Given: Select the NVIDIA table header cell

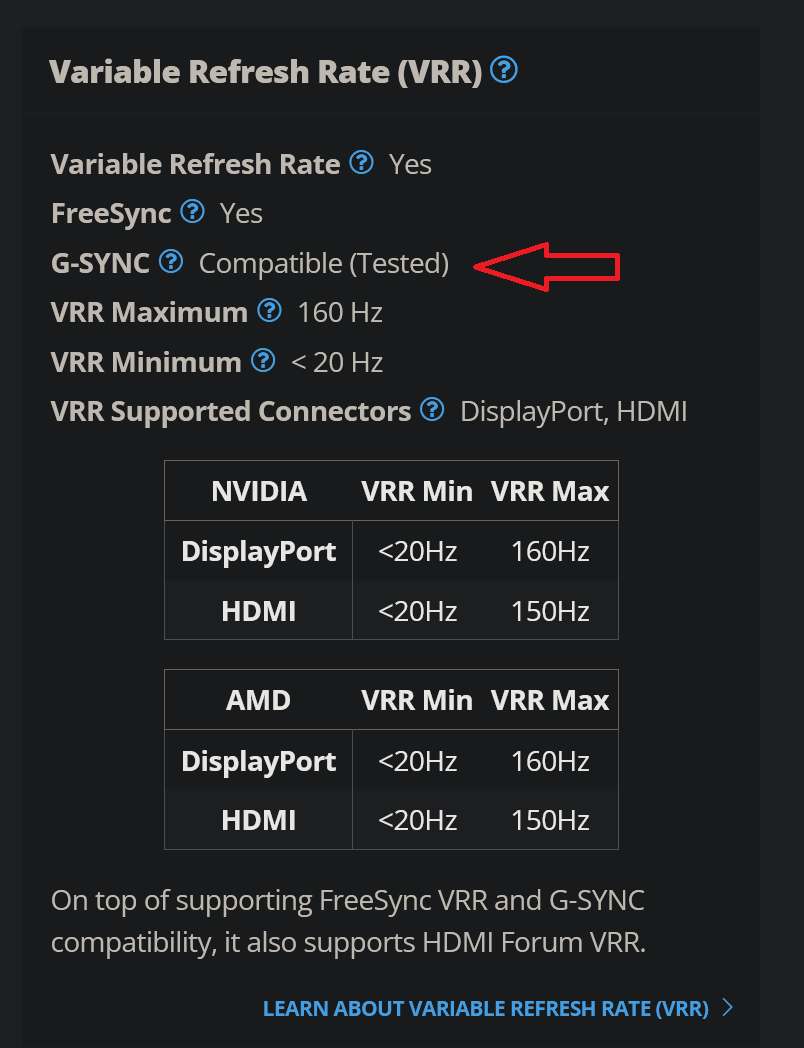Looking at the screenshot, I should click(258, 491).
